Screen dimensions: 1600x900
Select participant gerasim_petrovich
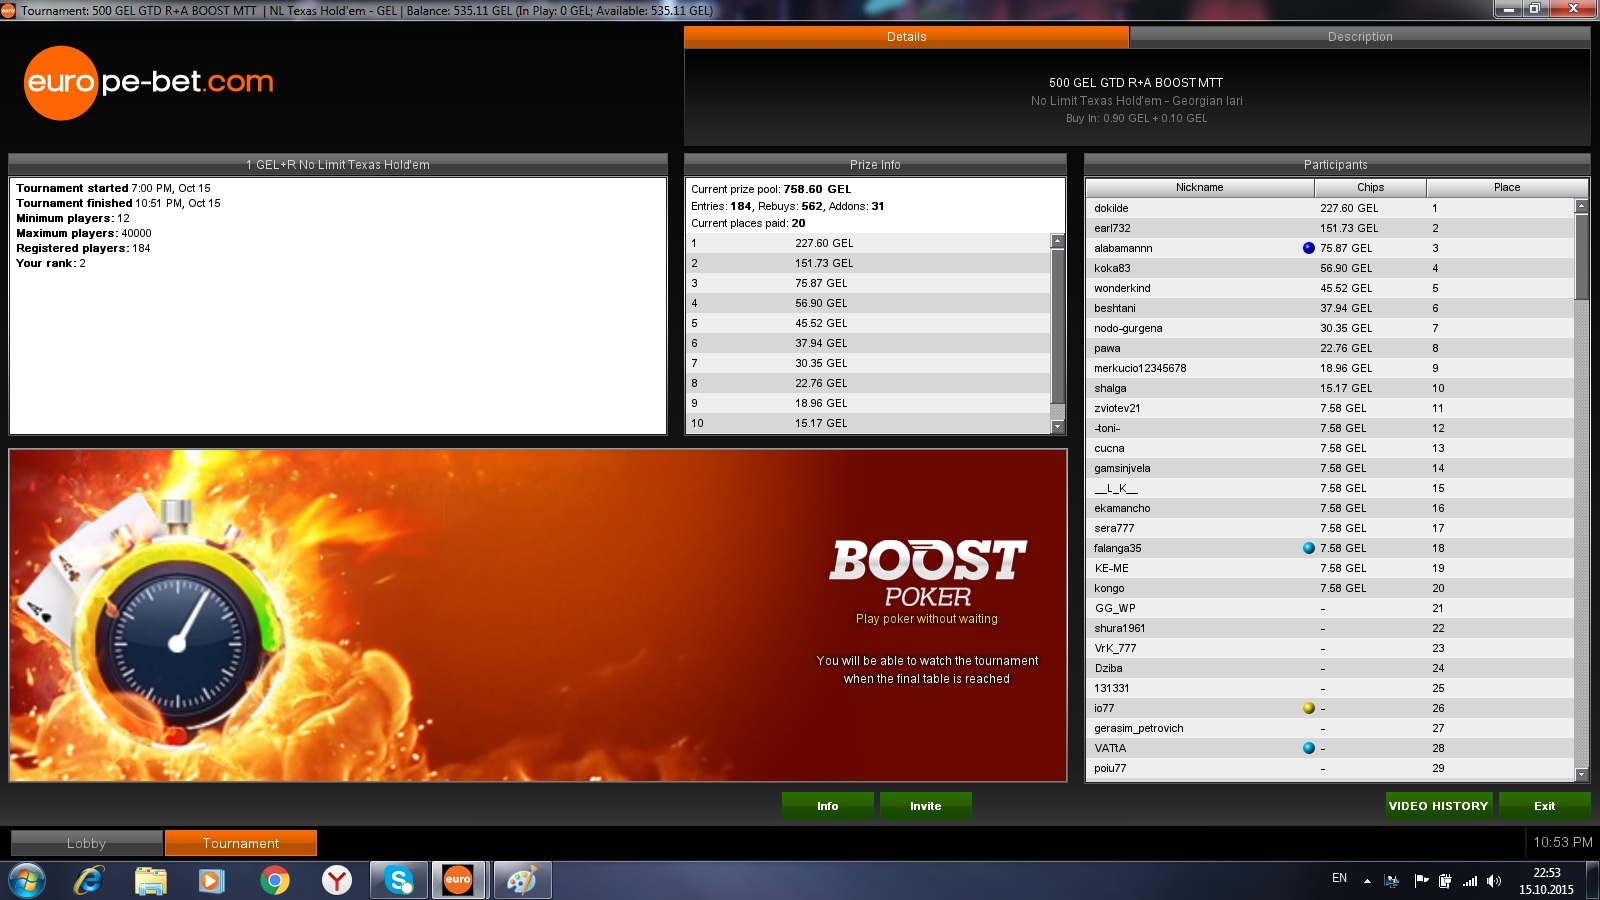pyautogui.click(x=1330, y=728)
